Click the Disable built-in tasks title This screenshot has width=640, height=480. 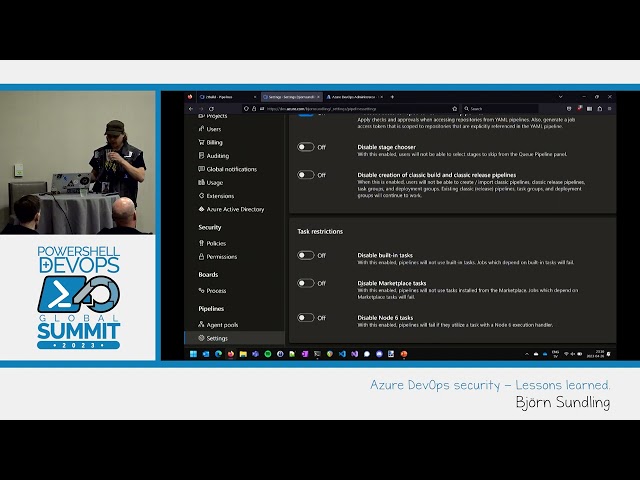pyautogui.click(x=385, y=255)
